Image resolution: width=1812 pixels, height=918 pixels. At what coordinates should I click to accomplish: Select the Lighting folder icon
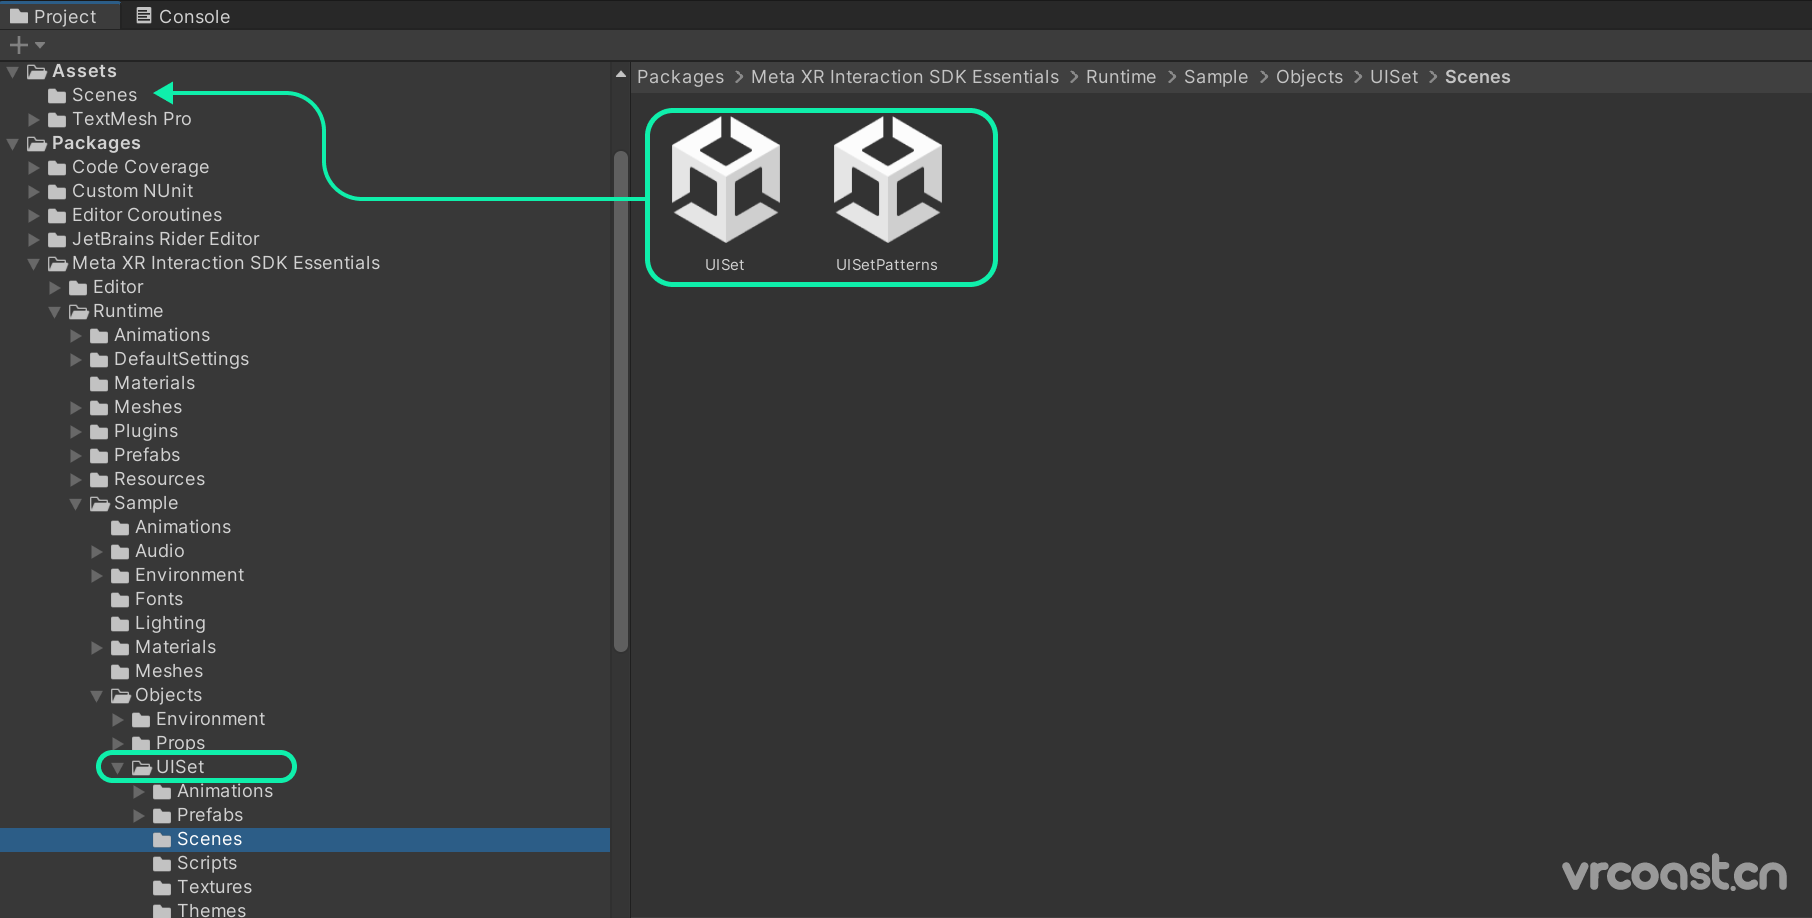point(121,624)
